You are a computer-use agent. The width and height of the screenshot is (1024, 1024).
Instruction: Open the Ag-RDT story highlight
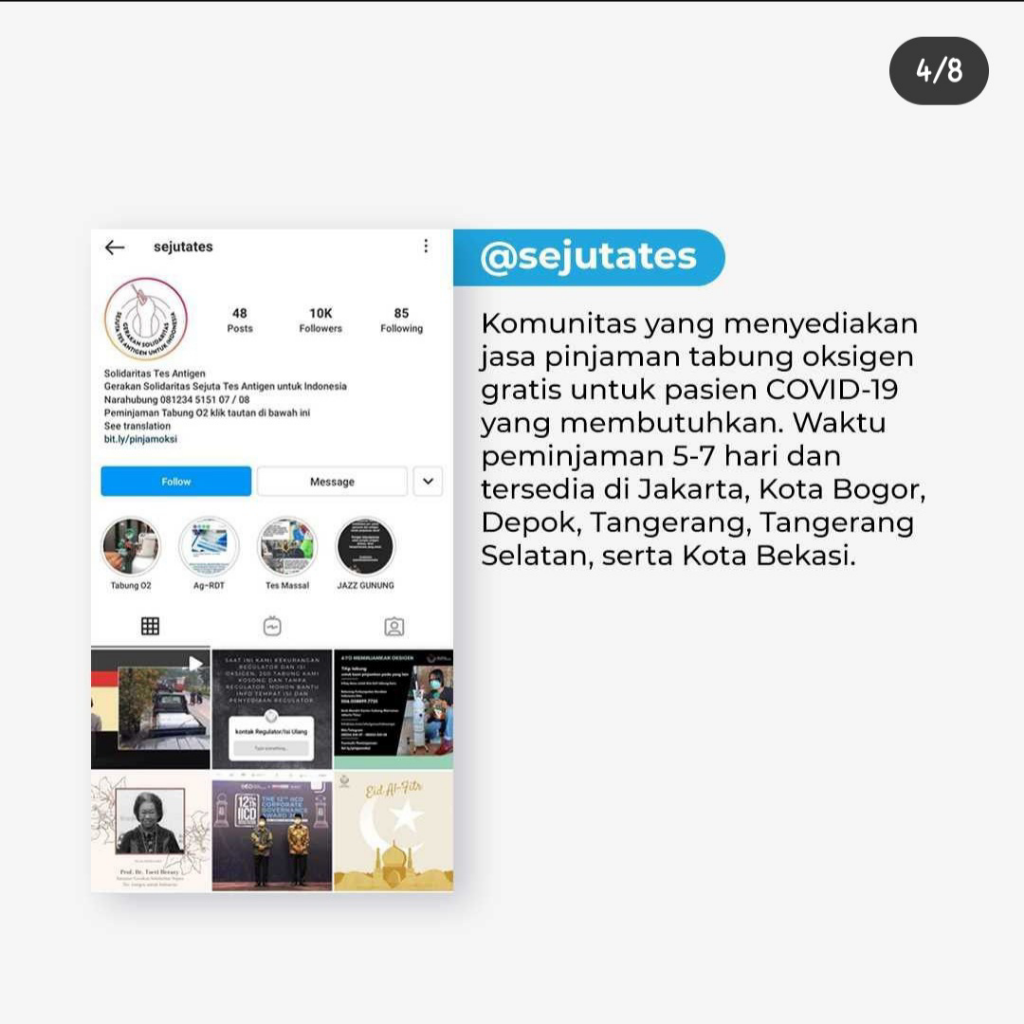point(209,546)
